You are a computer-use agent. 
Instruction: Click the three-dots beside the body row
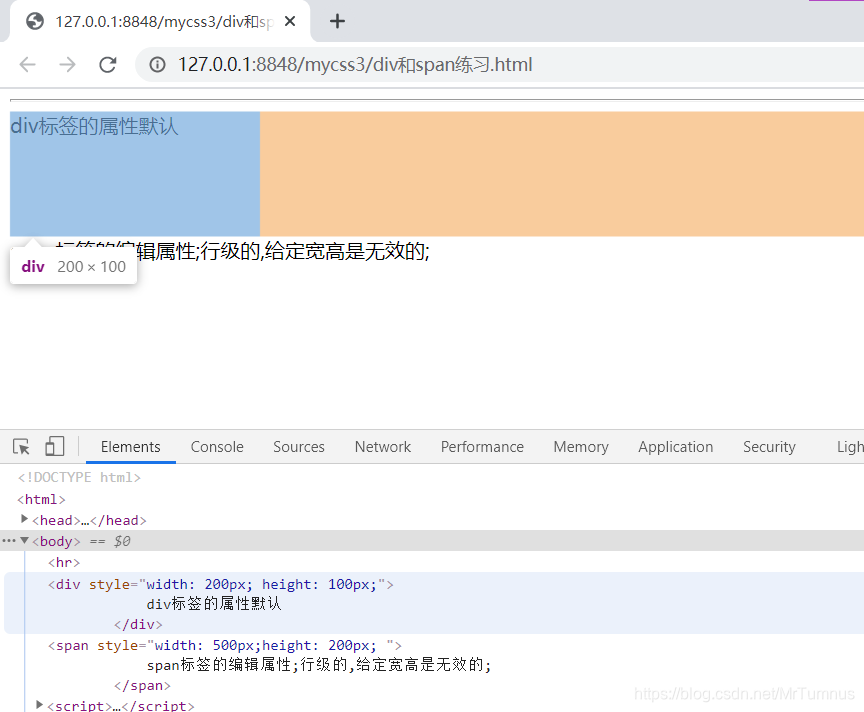pos(9,541)
